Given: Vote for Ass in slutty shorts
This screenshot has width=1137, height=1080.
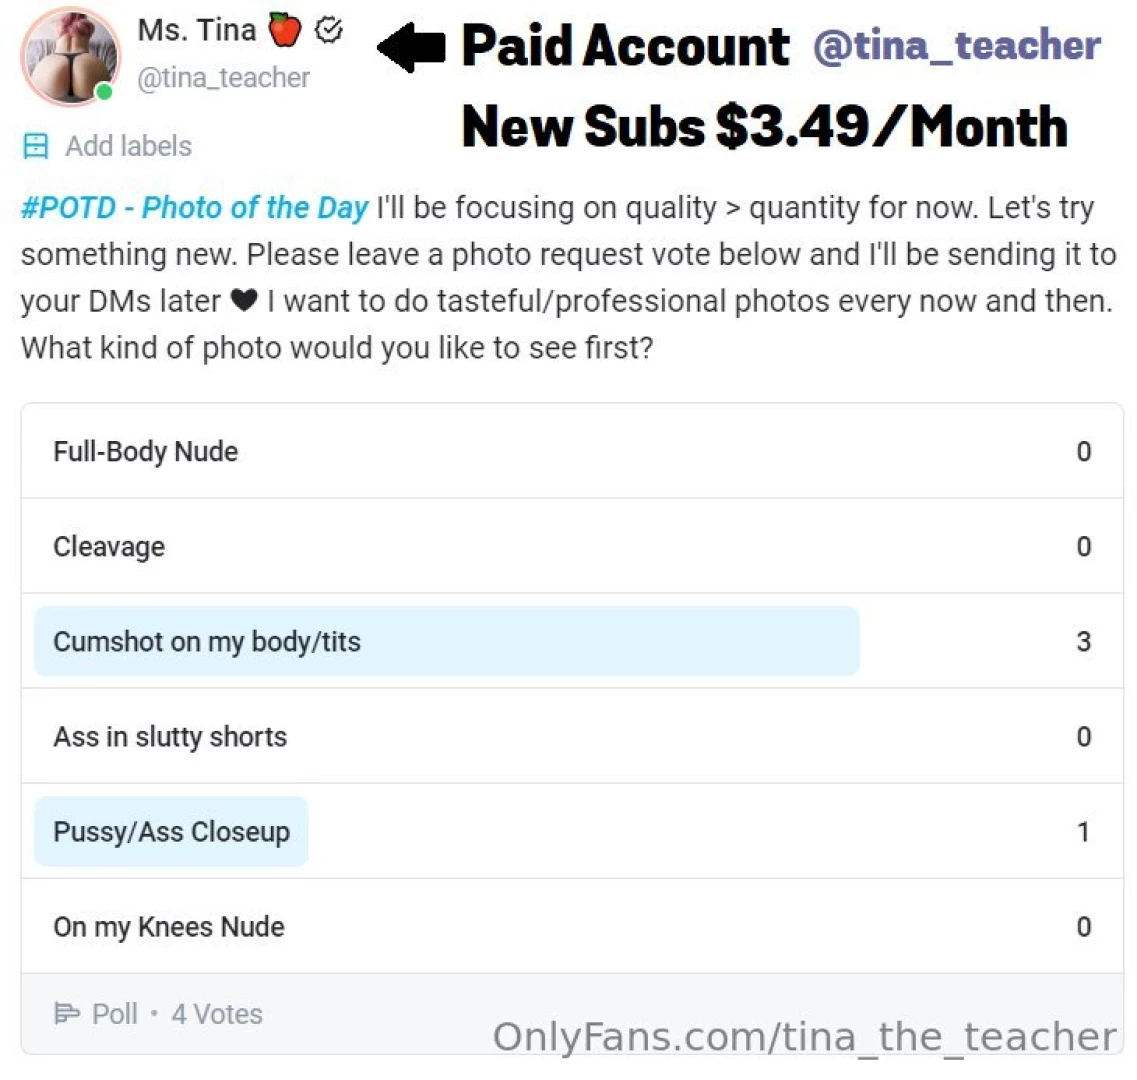Looking at the screenshot, I should tap(169, 737).
